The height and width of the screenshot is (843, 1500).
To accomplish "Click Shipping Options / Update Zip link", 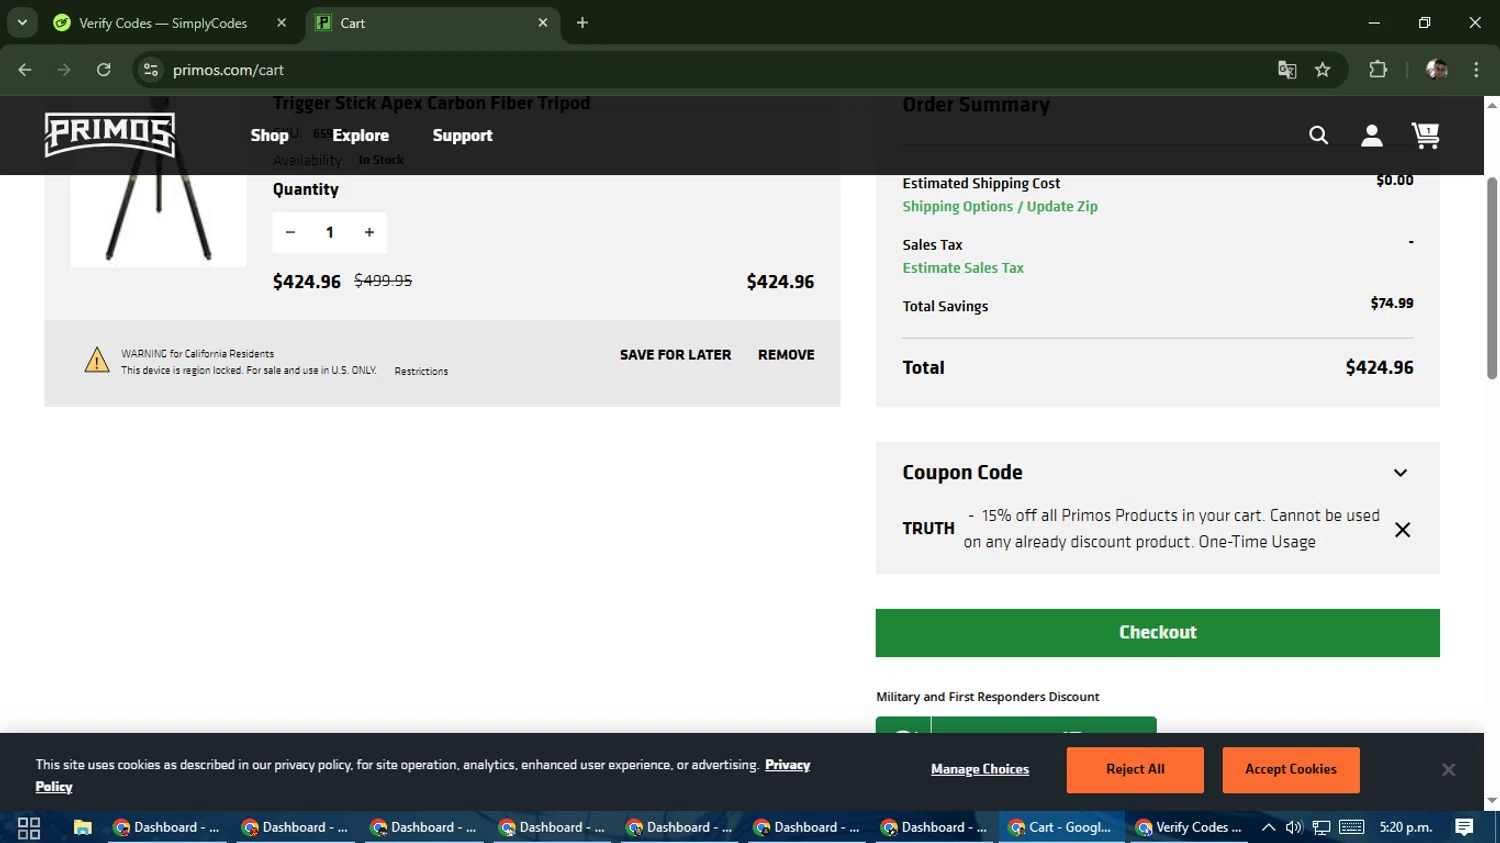I will 1000,206.
